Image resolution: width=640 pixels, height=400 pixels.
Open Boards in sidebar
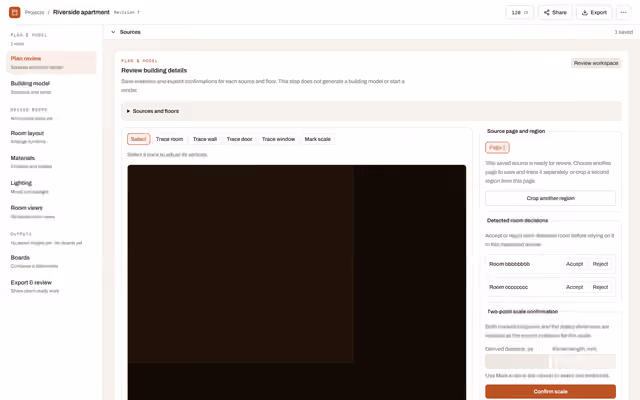click(51, 261)
